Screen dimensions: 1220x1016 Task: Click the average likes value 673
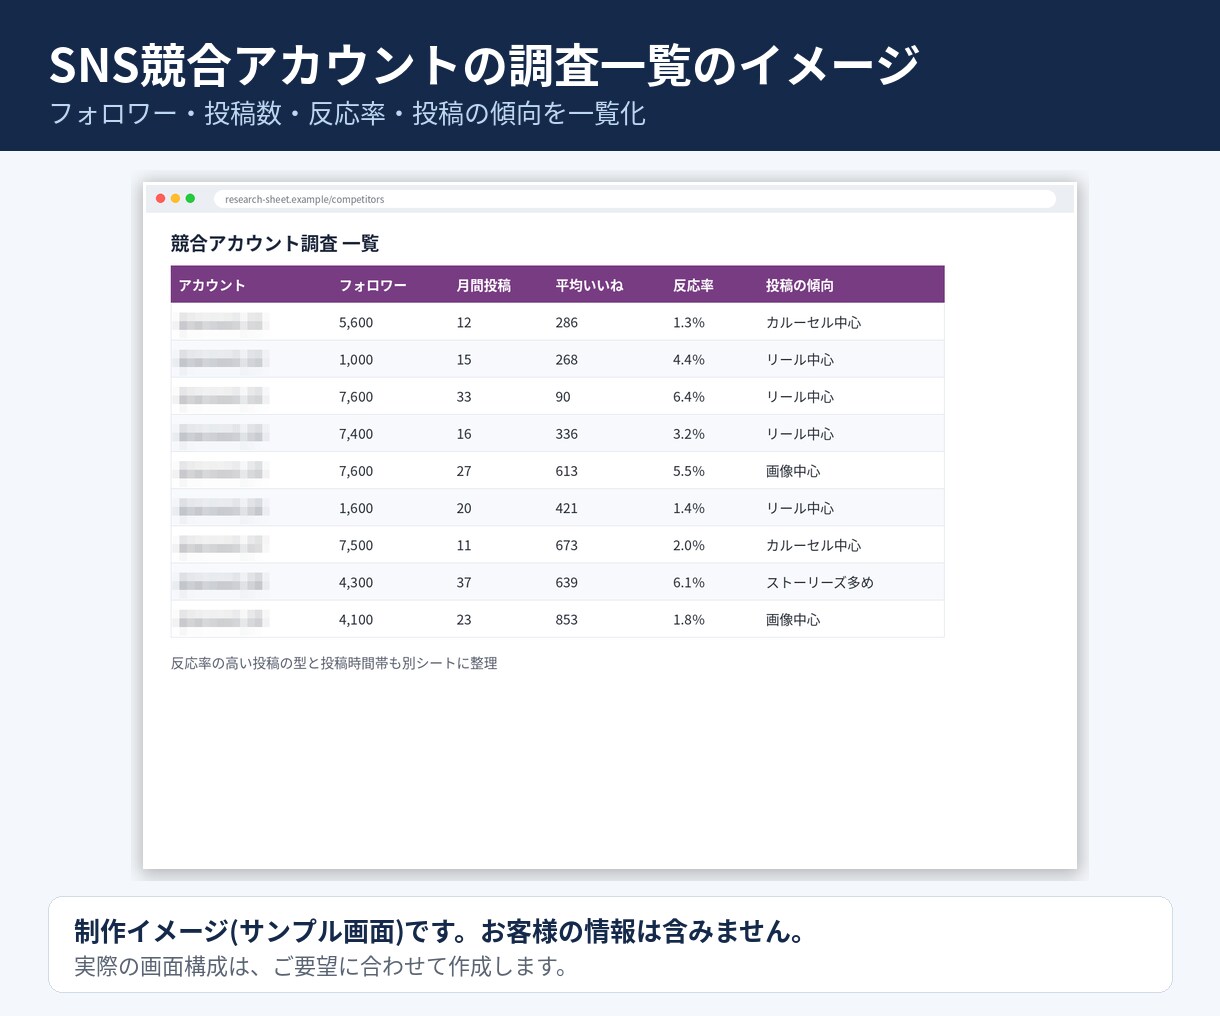coord(567,545)
